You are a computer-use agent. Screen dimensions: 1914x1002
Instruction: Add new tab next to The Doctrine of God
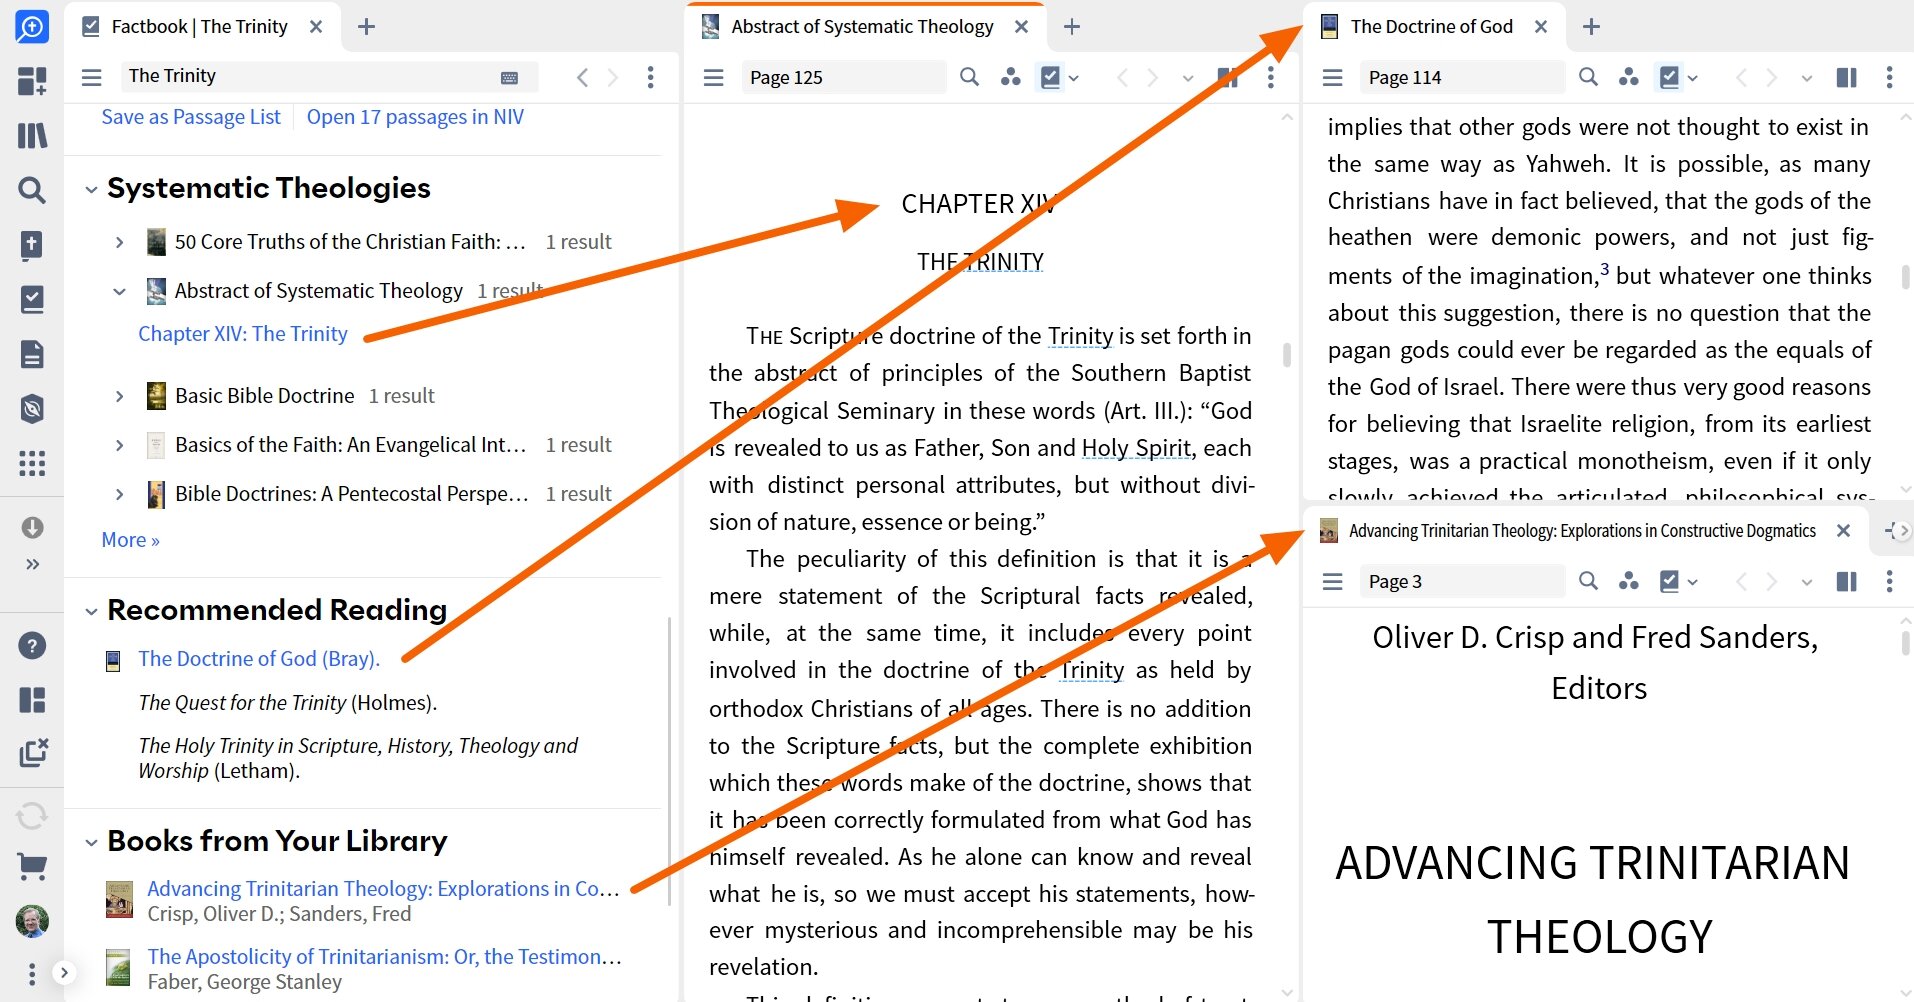pos(1591,27)
